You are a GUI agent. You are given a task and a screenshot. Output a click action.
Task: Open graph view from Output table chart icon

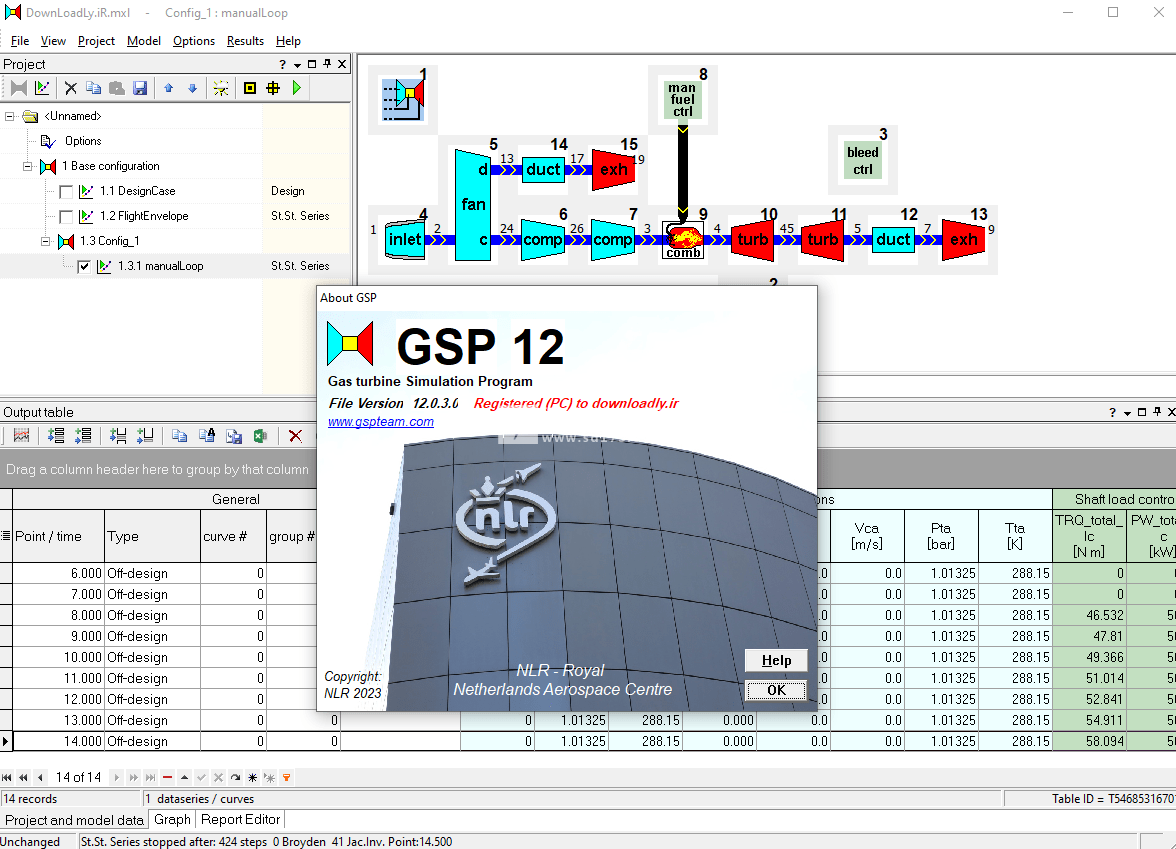point(21,436)
